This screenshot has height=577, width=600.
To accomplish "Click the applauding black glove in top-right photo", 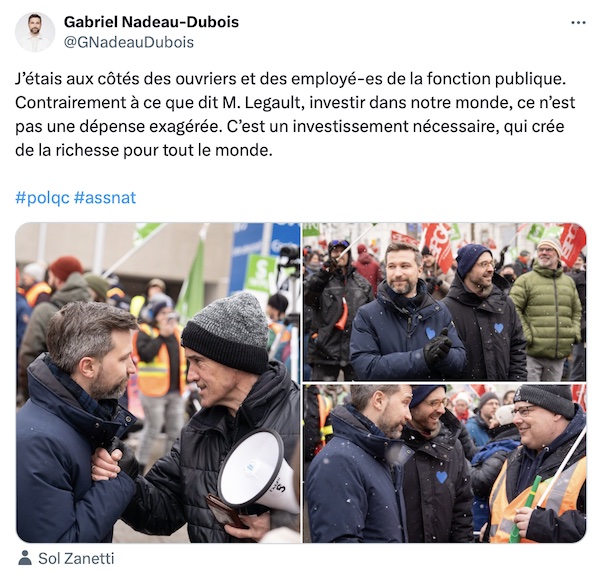I will point(437,347).
